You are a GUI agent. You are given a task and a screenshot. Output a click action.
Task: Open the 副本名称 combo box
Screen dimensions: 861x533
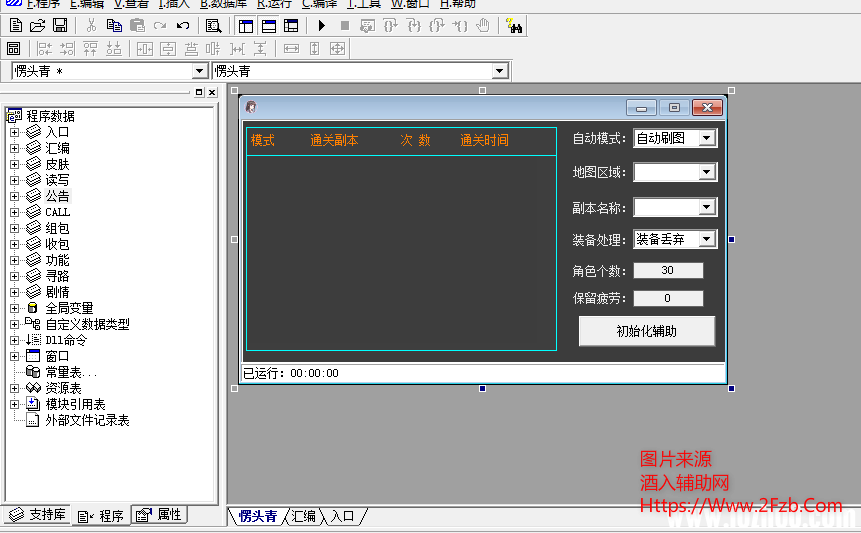coord(707,207)
